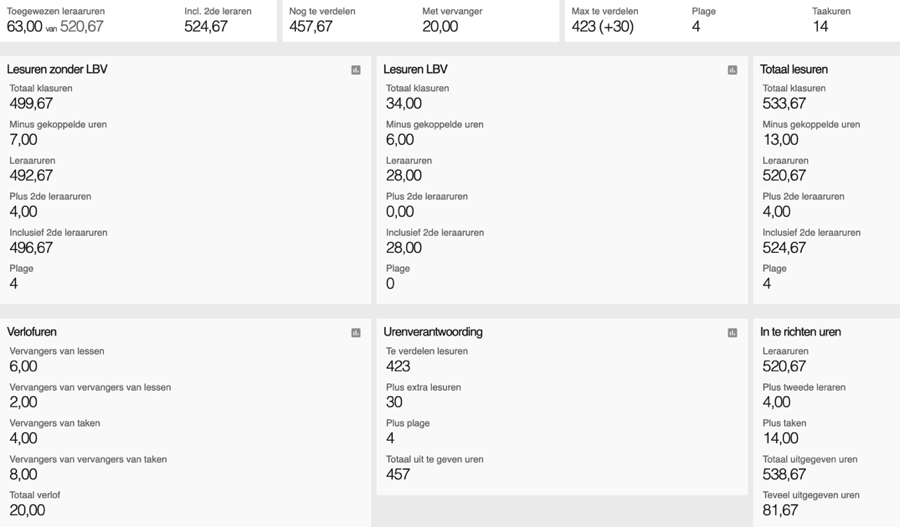Open Urenverantwoording panel chart icon

(x=732, y=333)
